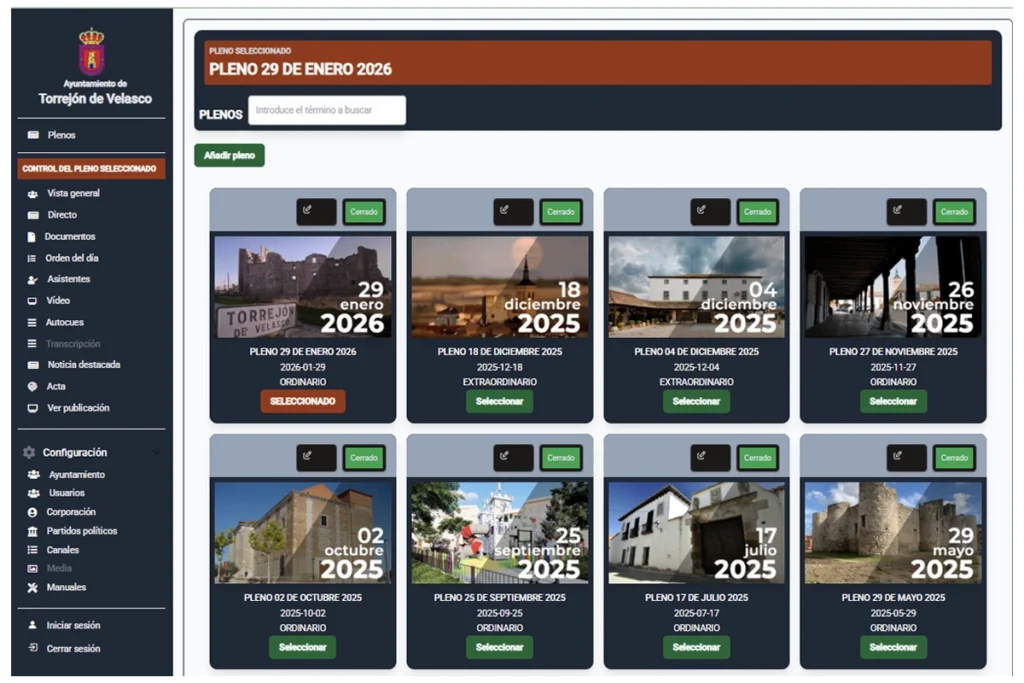Open Orden del día in the sidebar
Viewport: 1024px width, 683px height.
coord(71,258)
